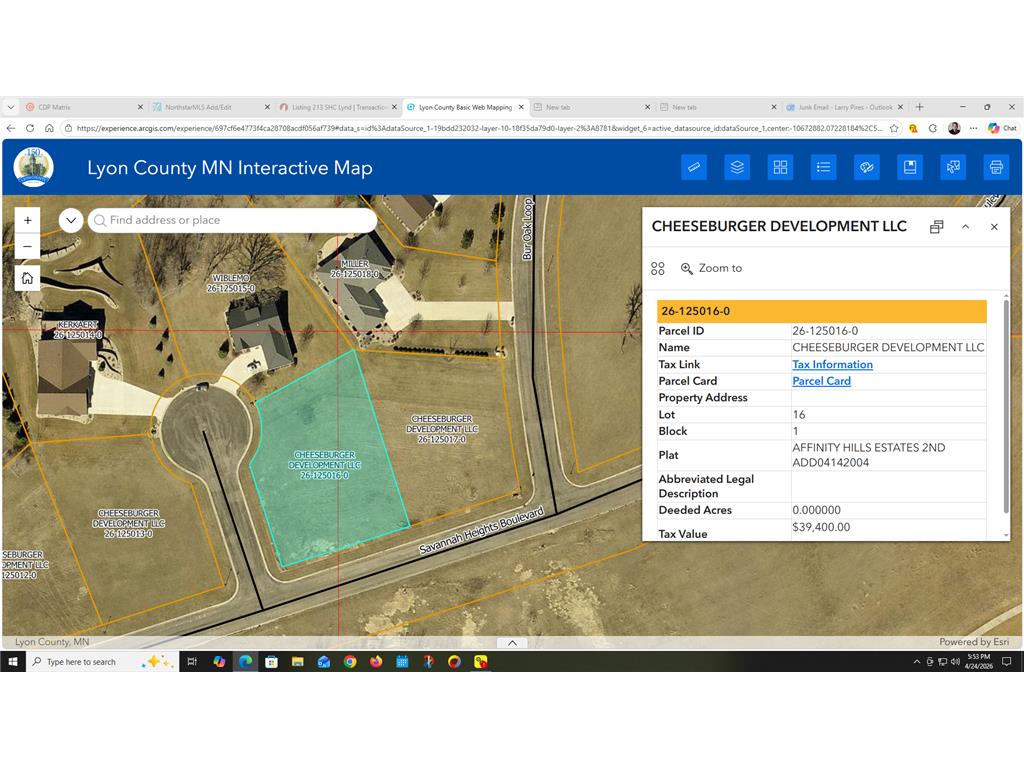
Task: Open browser settings ellipsis menu
Action: pos(974,128)
